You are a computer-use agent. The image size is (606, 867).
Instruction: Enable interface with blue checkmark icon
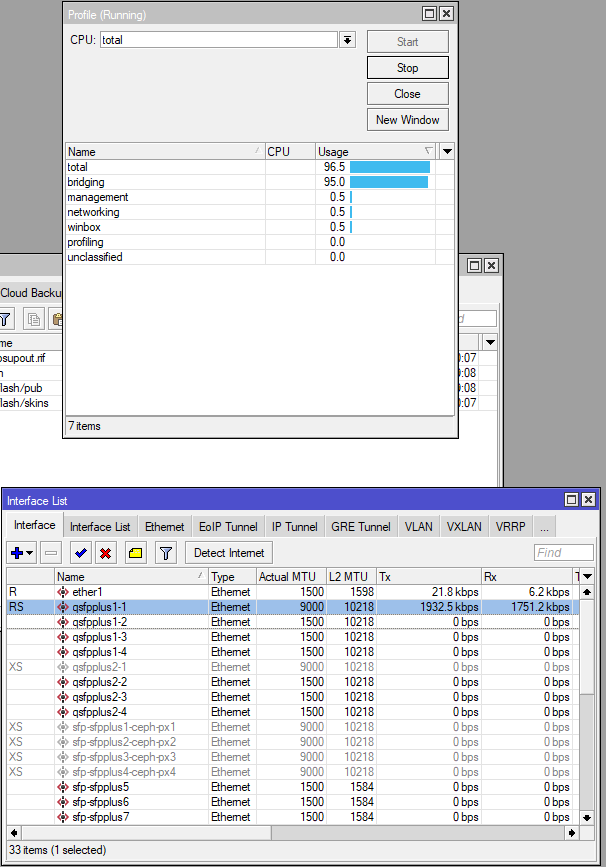81,553
